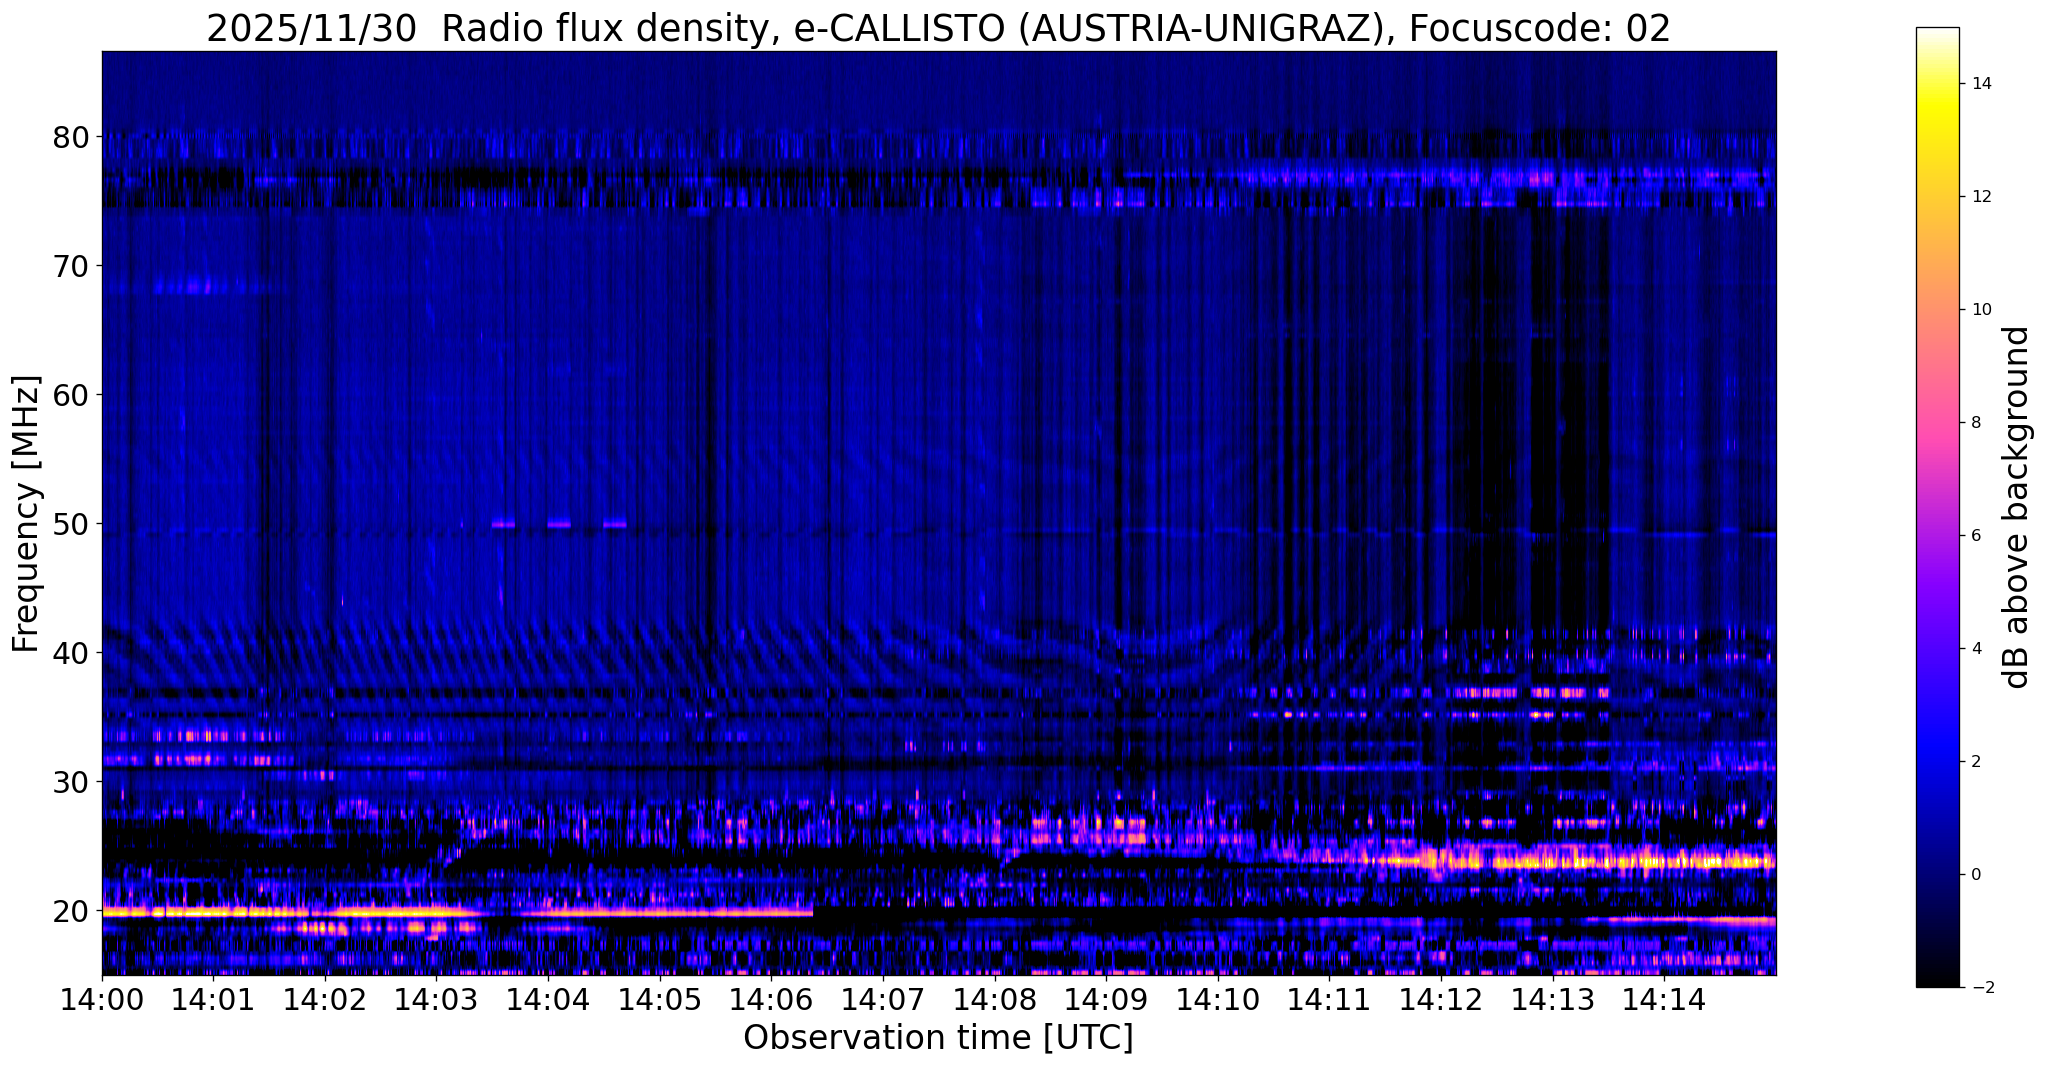Viewport: 2047px width, 1067px height.
Task: Click the colorbar tick label 10
Action: (1982, 310)
